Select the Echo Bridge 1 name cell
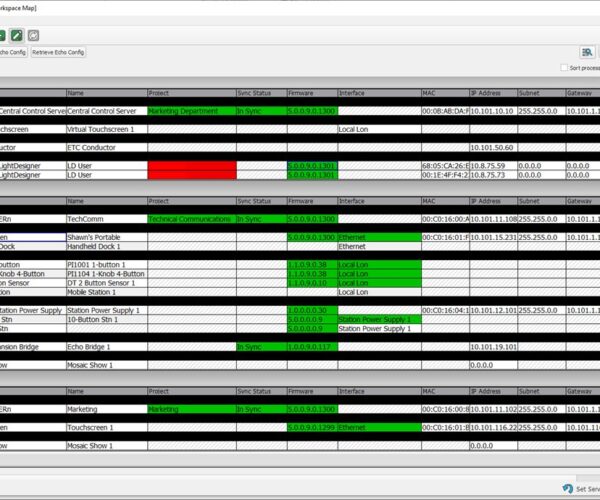600x500 pixels. point(105,347)
